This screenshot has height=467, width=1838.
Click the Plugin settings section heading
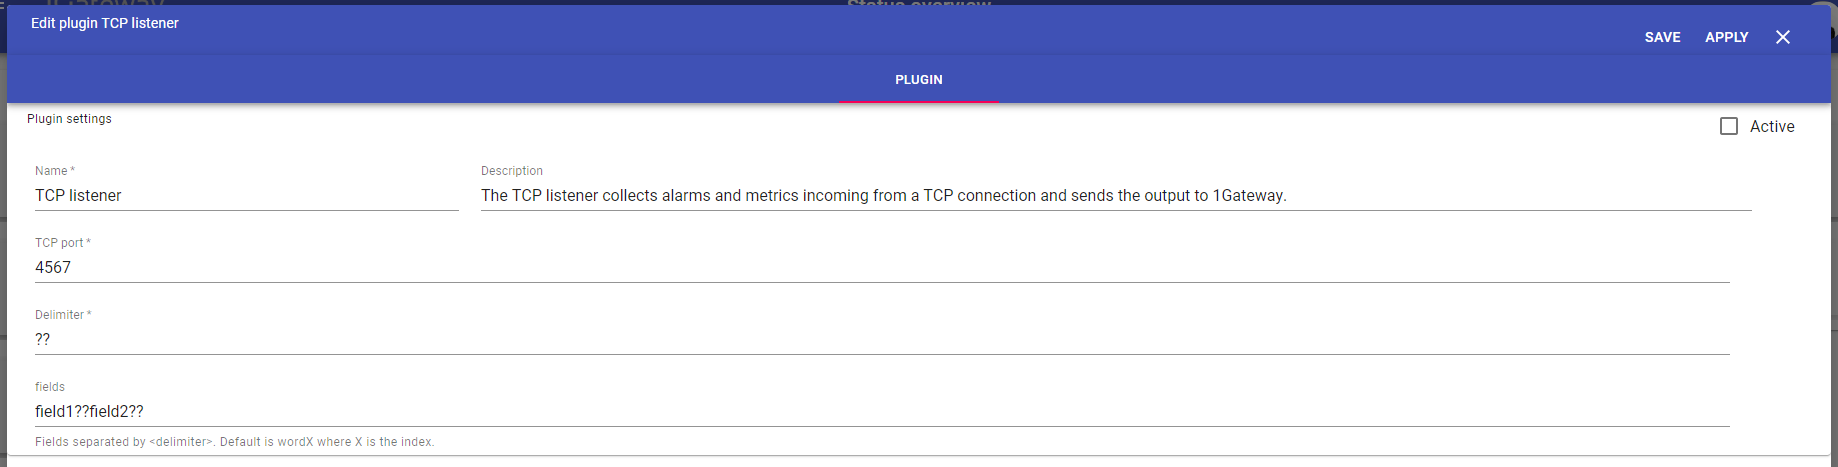pyautogui.click(x=69, y=119)
